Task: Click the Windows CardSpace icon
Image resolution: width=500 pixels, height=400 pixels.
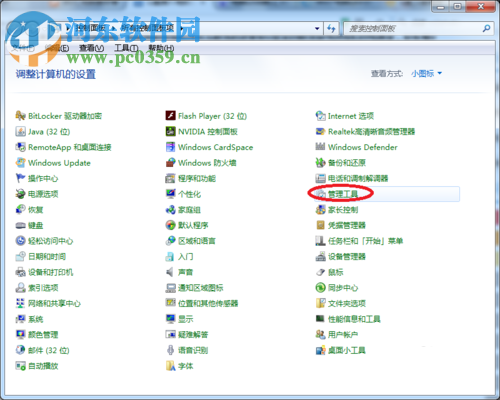Action: click(170, 147)
